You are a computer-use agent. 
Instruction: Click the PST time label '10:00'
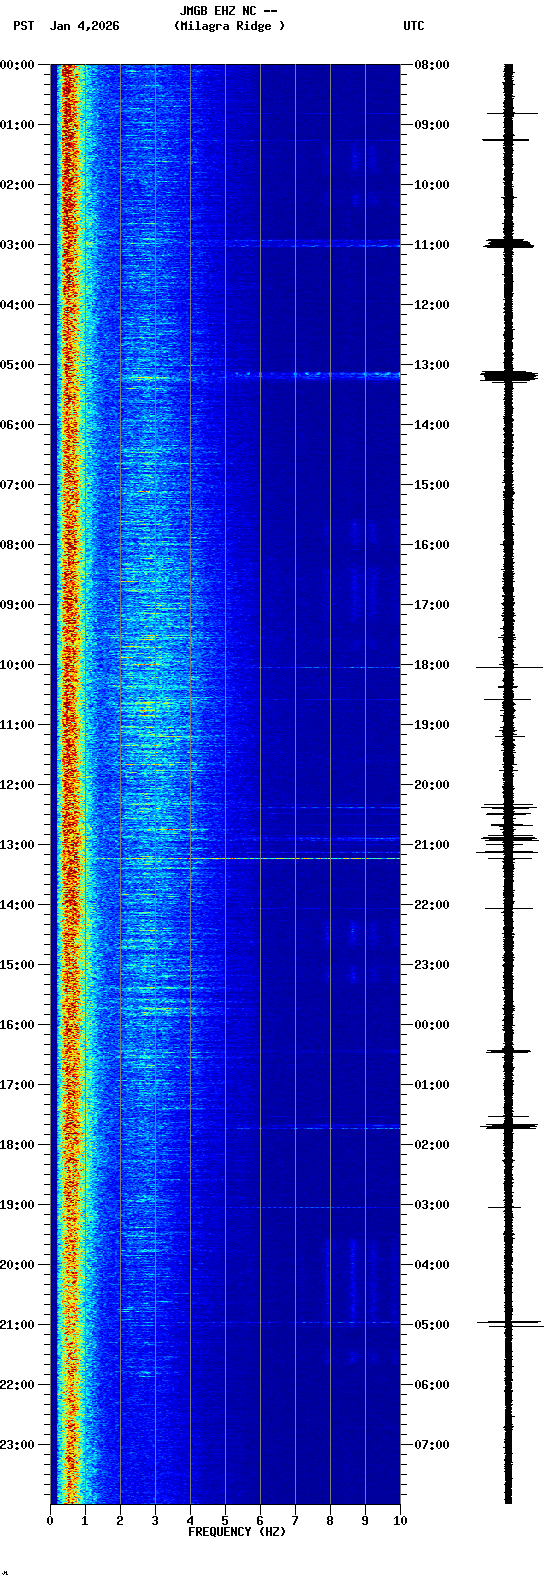pyautogui.click(x=17, y=665)
